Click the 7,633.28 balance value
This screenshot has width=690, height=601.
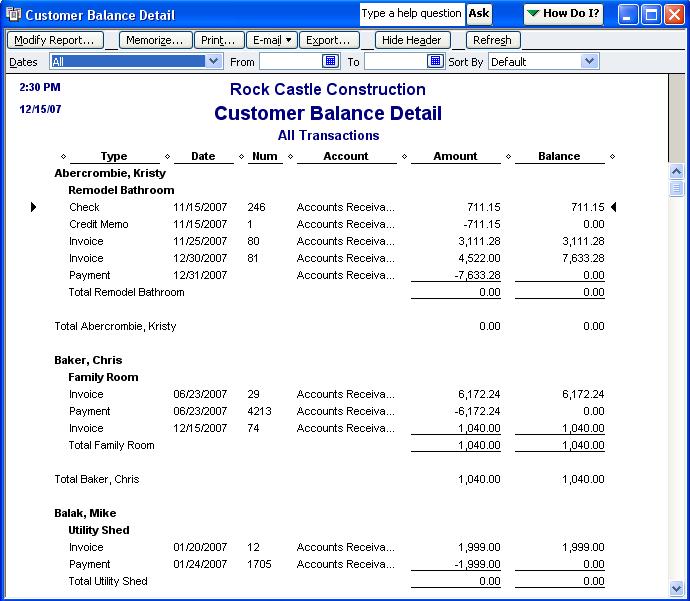[x=583, y=258]
